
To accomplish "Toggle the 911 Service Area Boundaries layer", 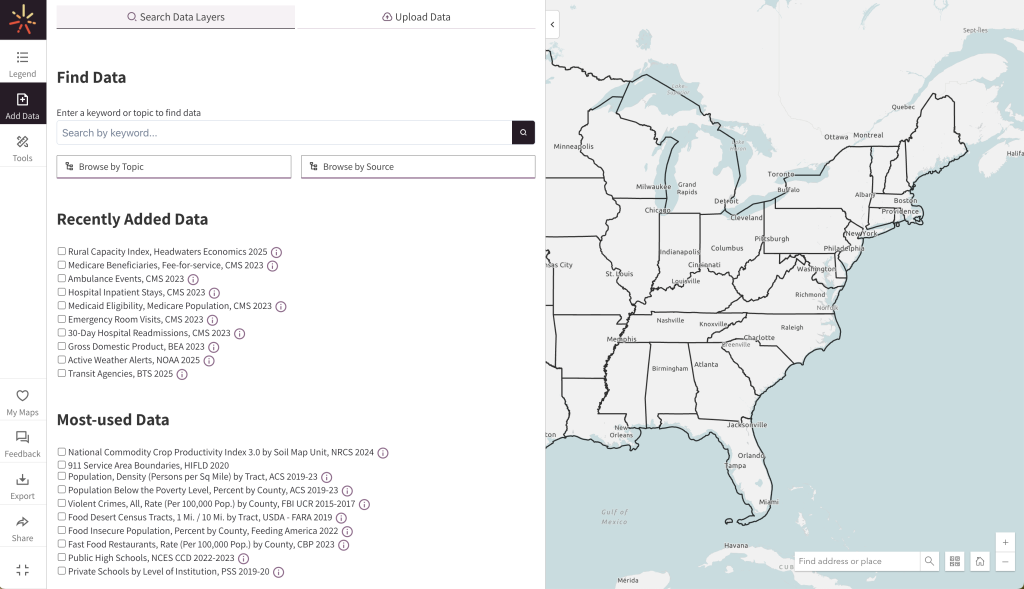I will click(x=62, y=465).
